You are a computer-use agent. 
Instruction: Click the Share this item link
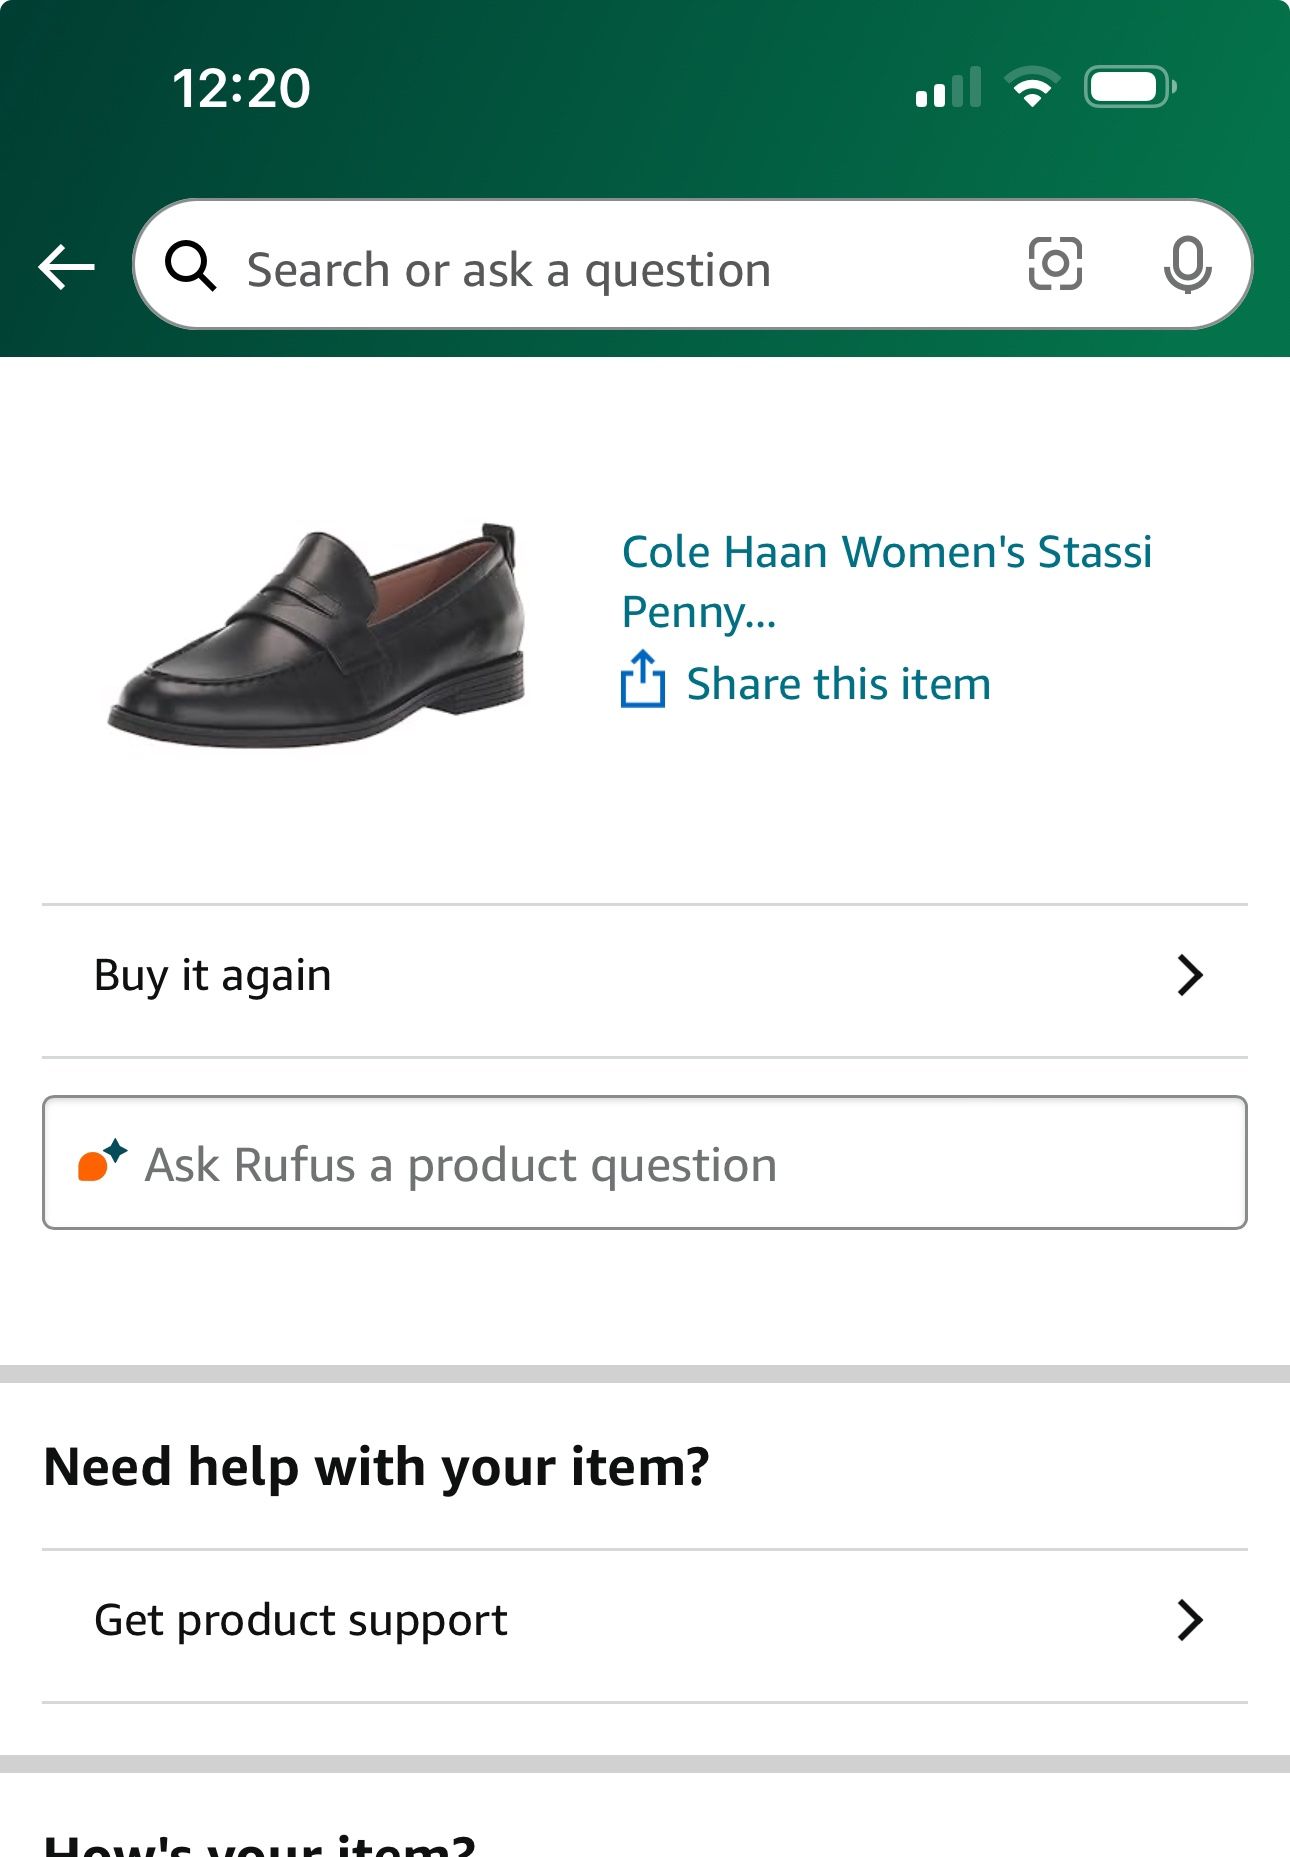[838, 685]
